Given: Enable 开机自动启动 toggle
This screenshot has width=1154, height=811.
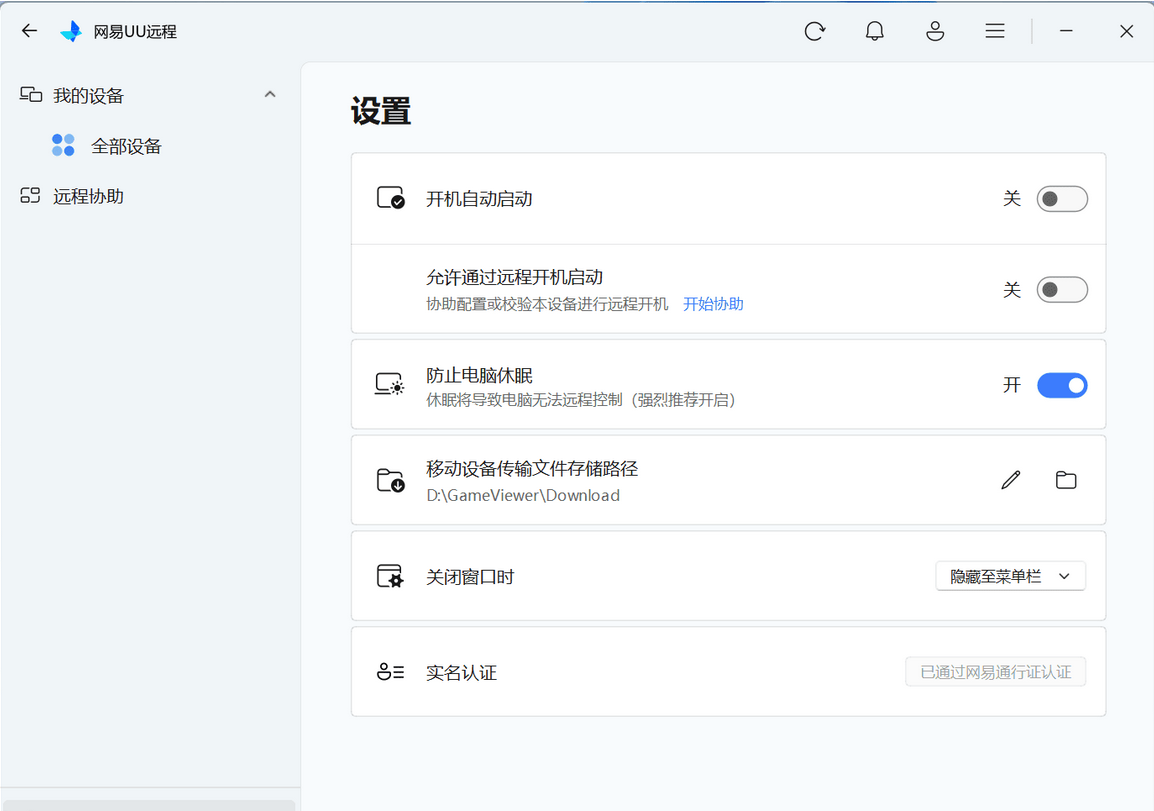Looking at the screenshot, I should [1062, 199].
